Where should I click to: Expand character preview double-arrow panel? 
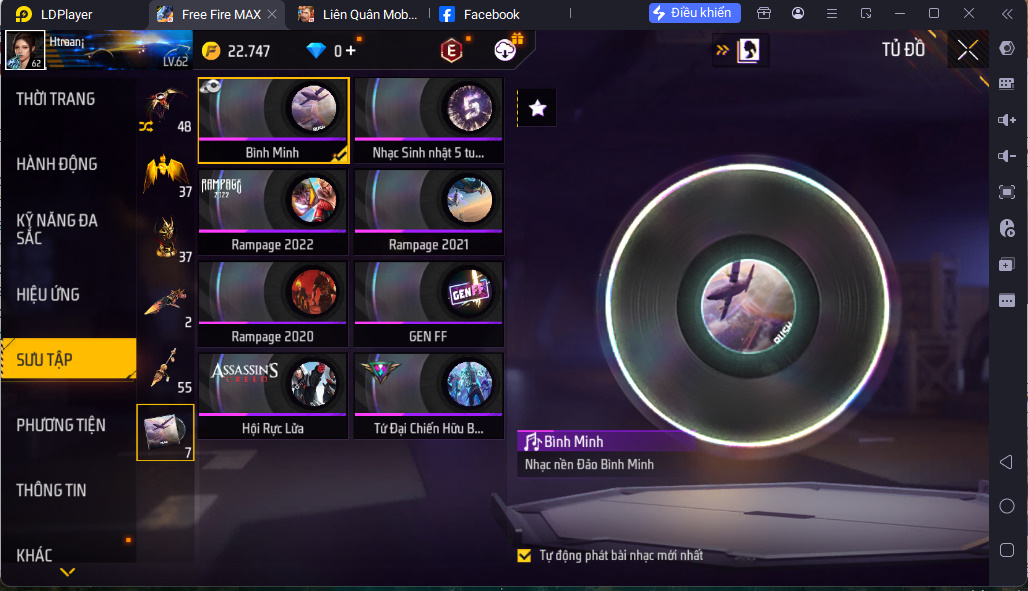point(722,50)
